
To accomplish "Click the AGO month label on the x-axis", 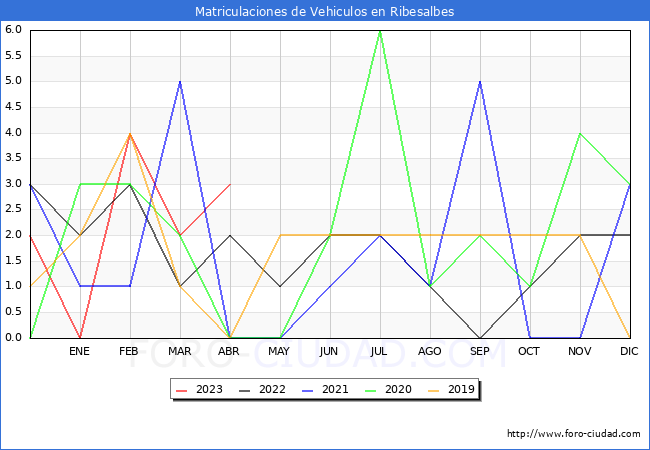I will tap(429, 351).
